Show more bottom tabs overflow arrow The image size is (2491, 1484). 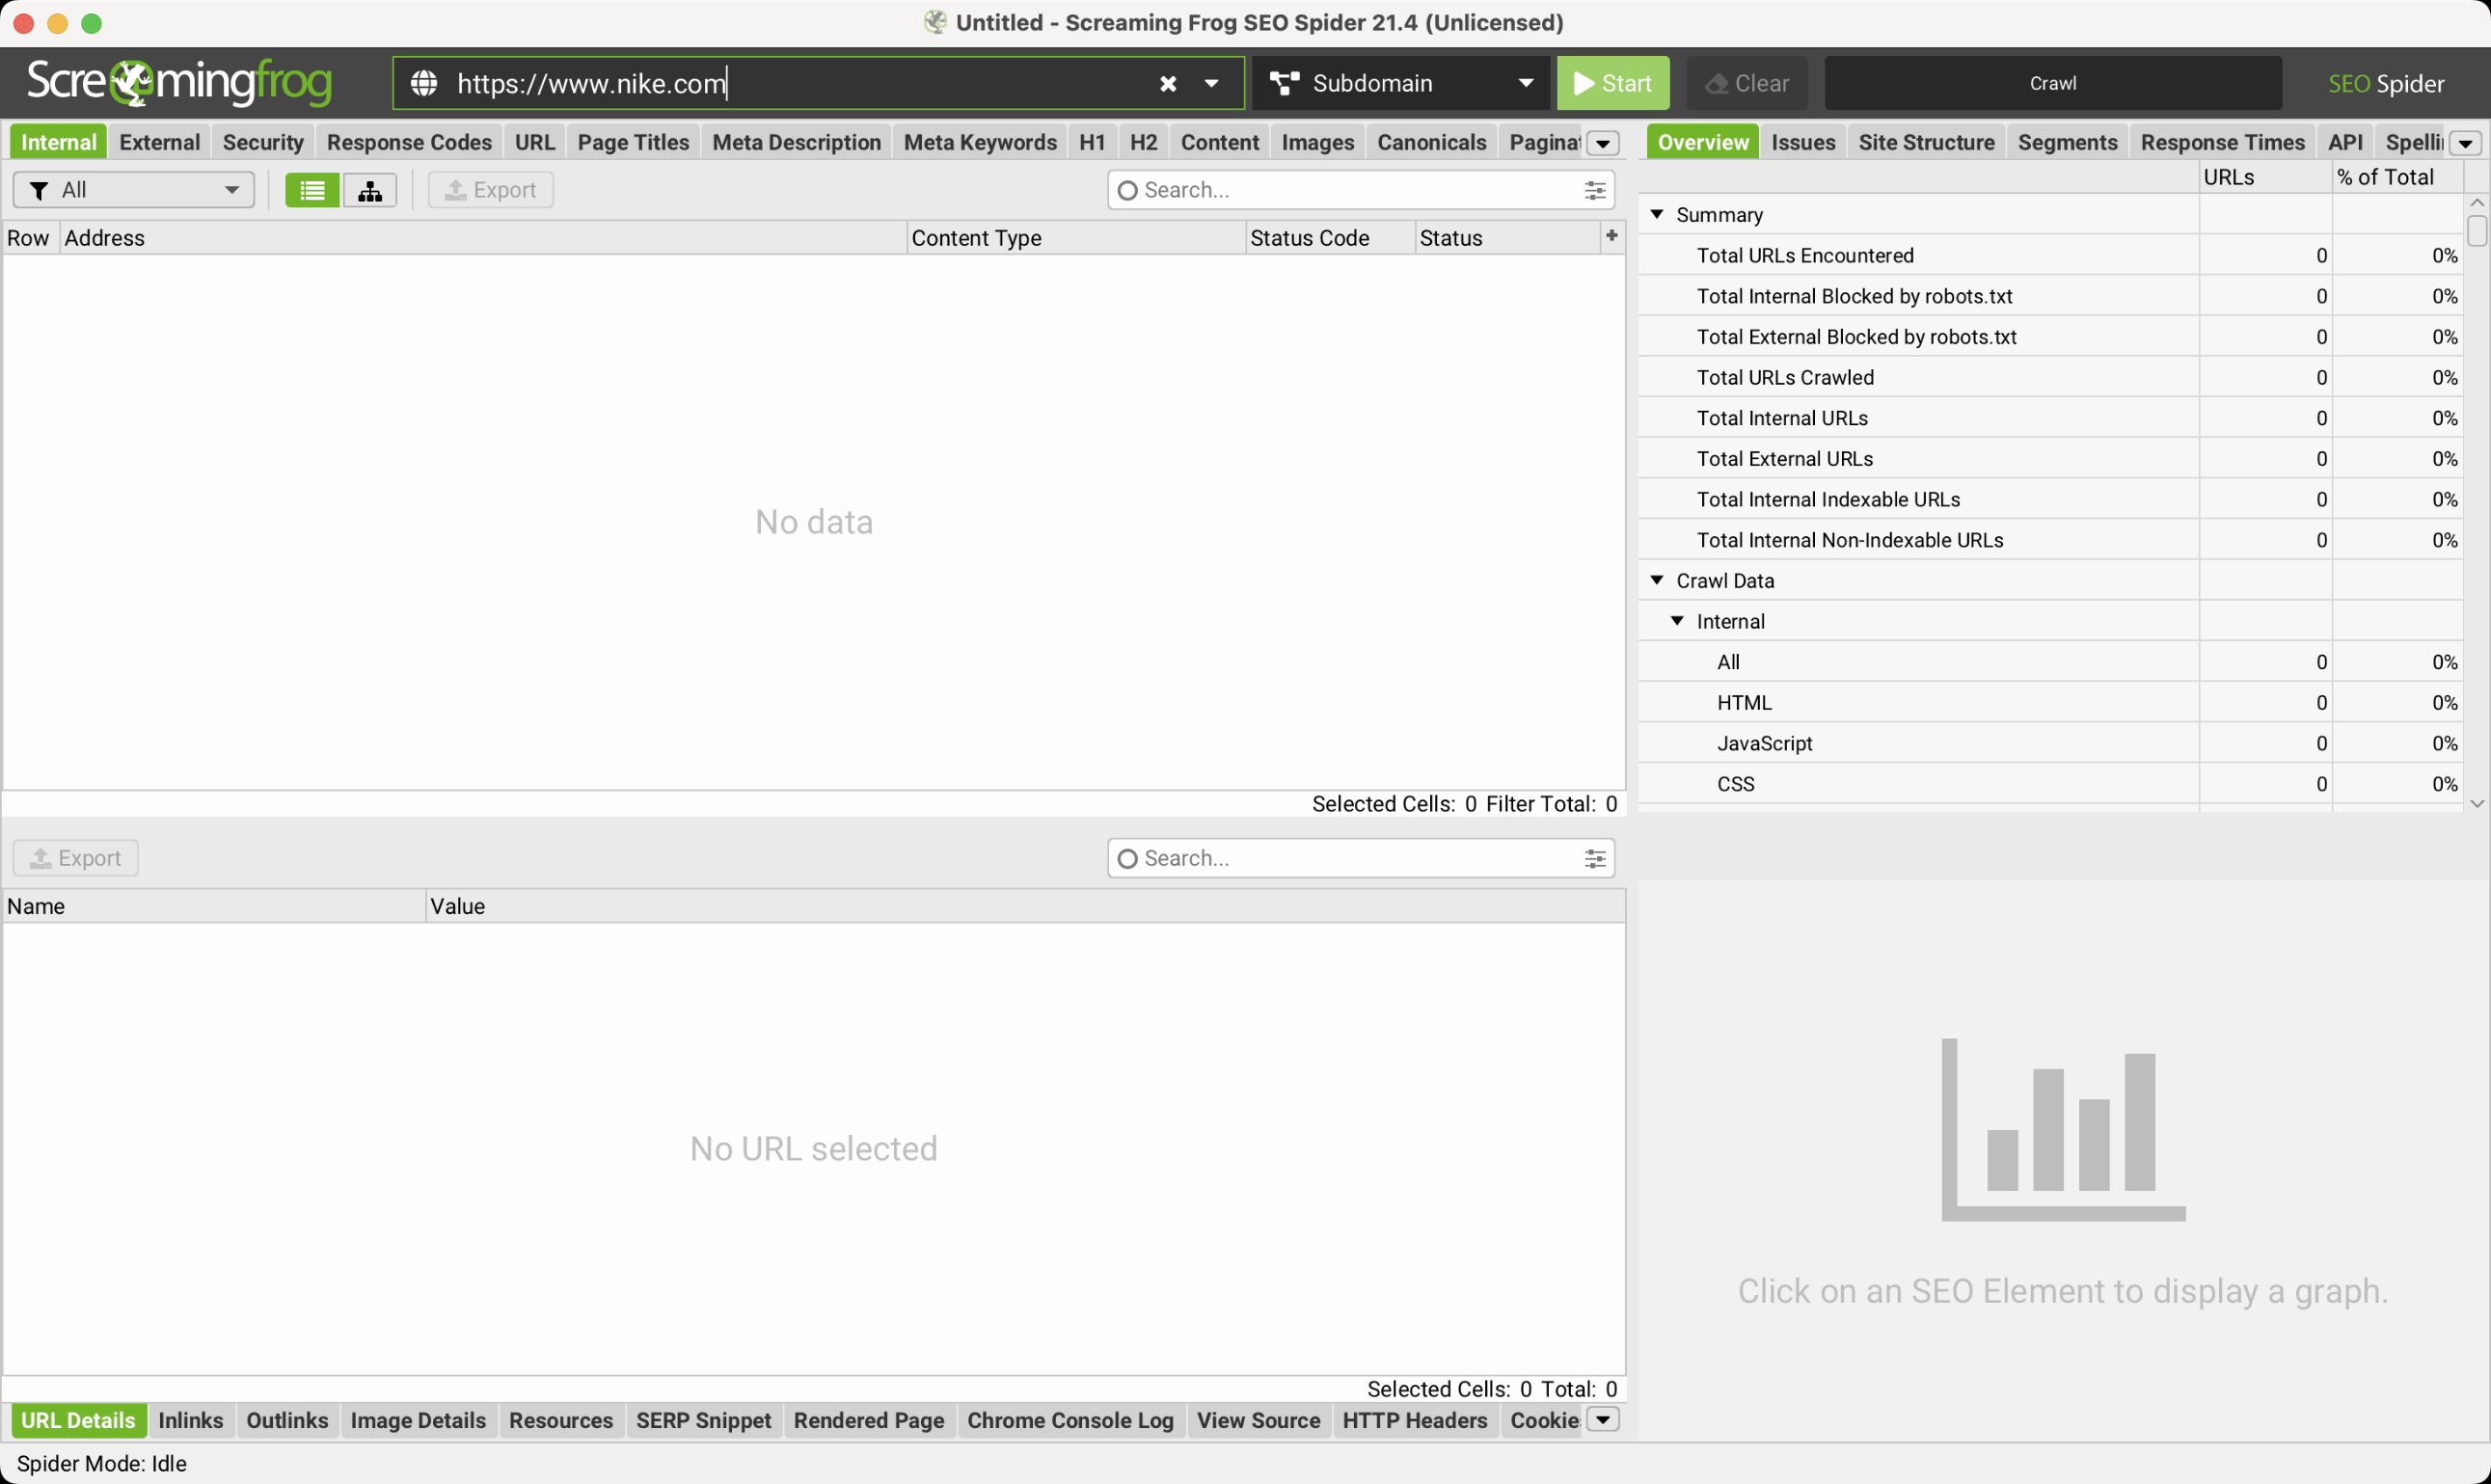click(x=1602, y=1420)
